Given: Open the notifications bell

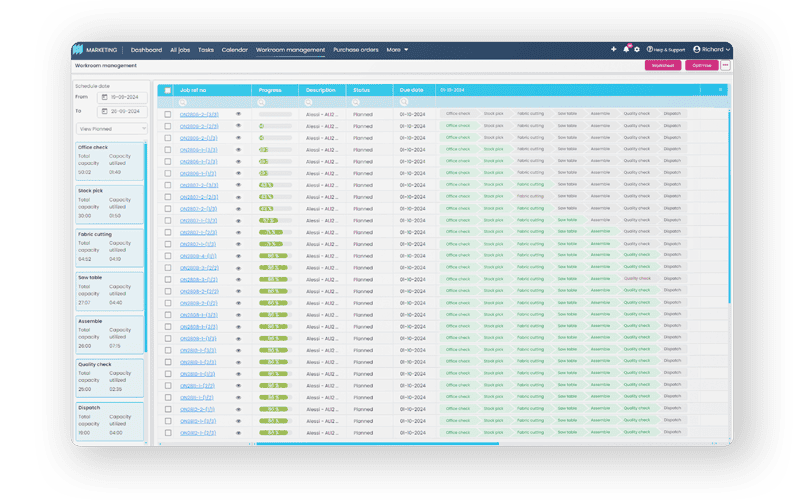Looking at the screenshot, I should tap(626, 49).
